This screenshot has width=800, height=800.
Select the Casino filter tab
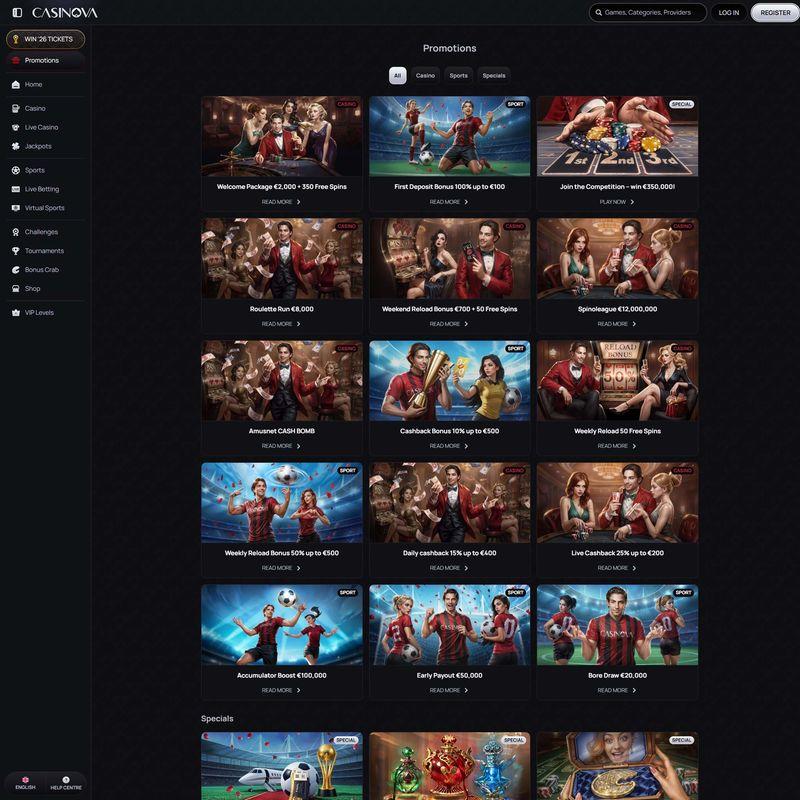pyautogui.click(x=425, y=76)
